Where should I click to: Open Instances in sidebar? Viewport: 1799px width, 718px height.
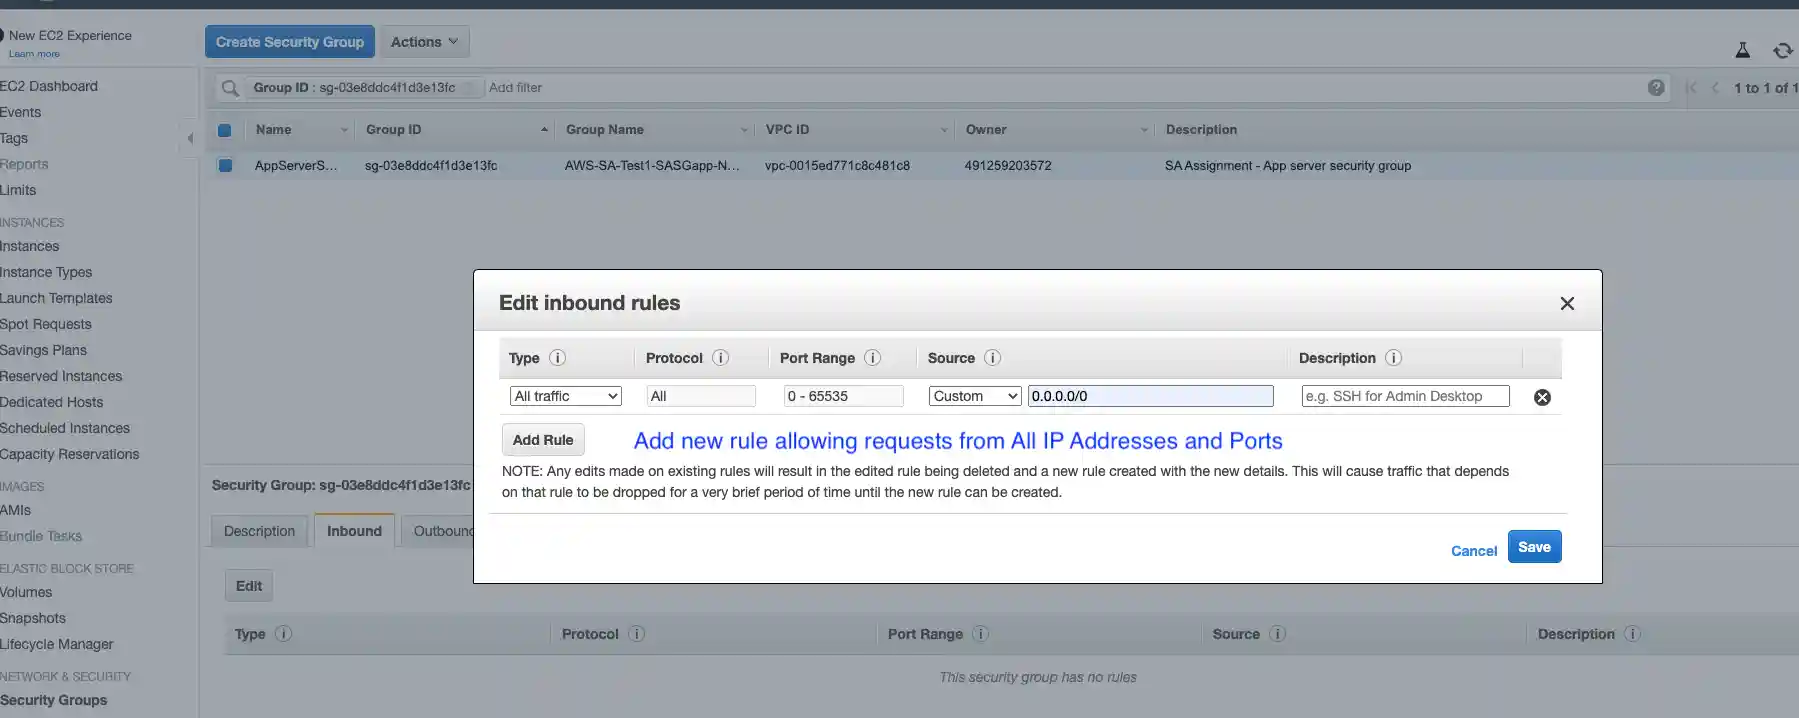(x=29, y=246)
